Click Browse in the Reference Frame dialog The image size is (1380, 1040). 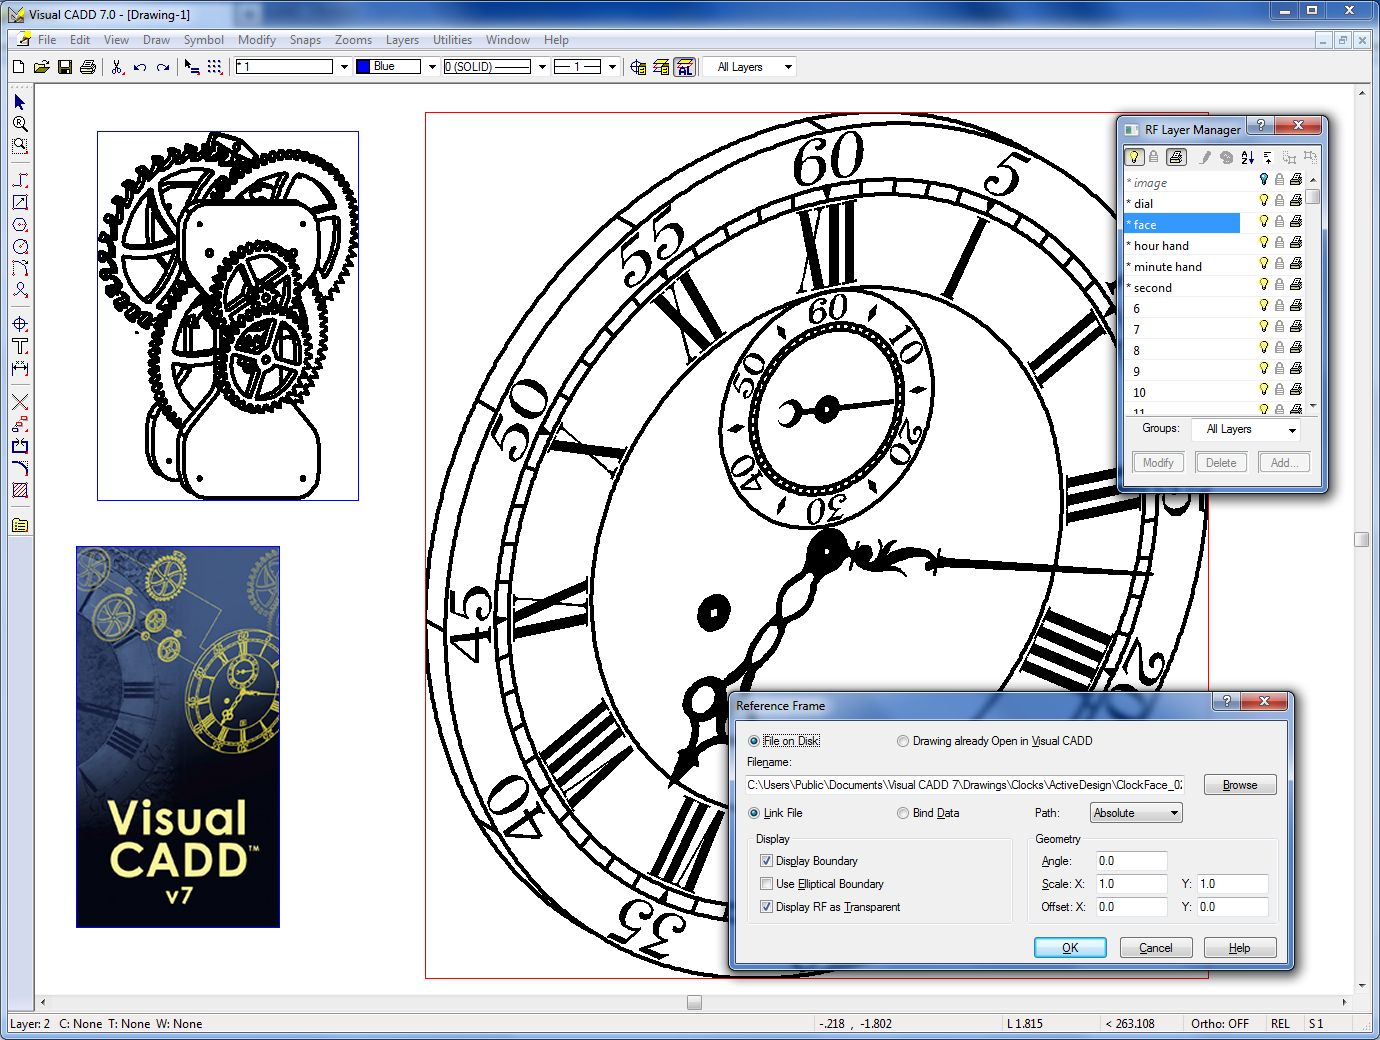1239,784
